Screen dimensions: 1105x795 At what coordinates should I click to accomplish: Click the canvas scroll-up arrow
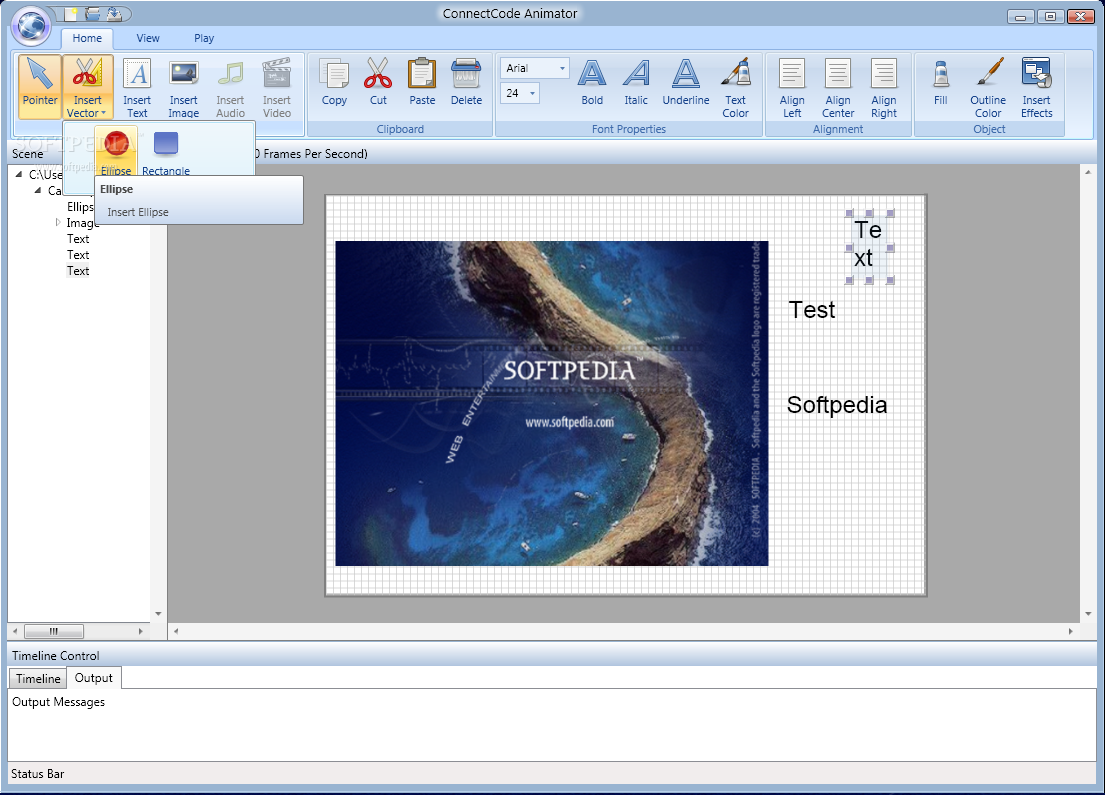(x=1088, y=172)
